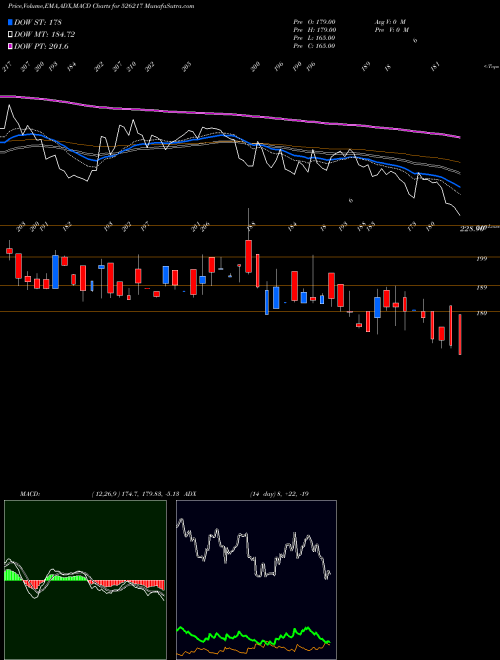Click the 'Pre H: 179.00' value
500x660 pixels.
pos(314,30)
